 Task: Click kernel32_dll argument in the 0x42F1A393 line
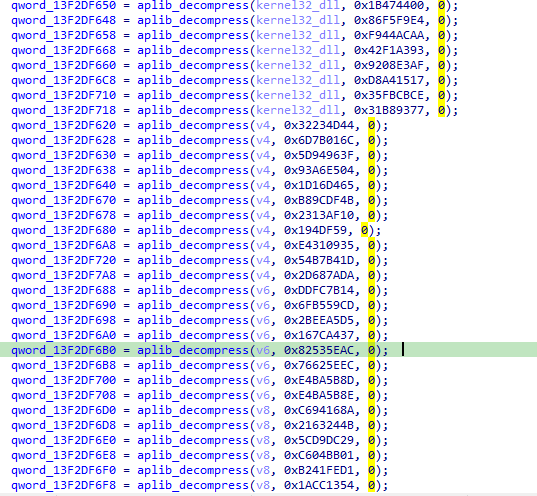[x=298, y=51]
